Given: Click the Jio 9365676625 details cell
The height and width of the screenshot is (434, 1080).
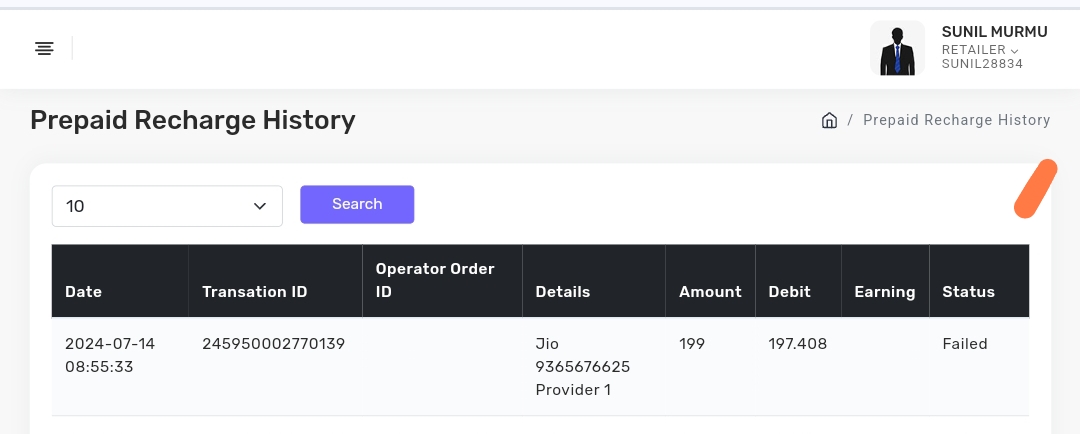Looking at the screenshot, I should click(583, 367).
